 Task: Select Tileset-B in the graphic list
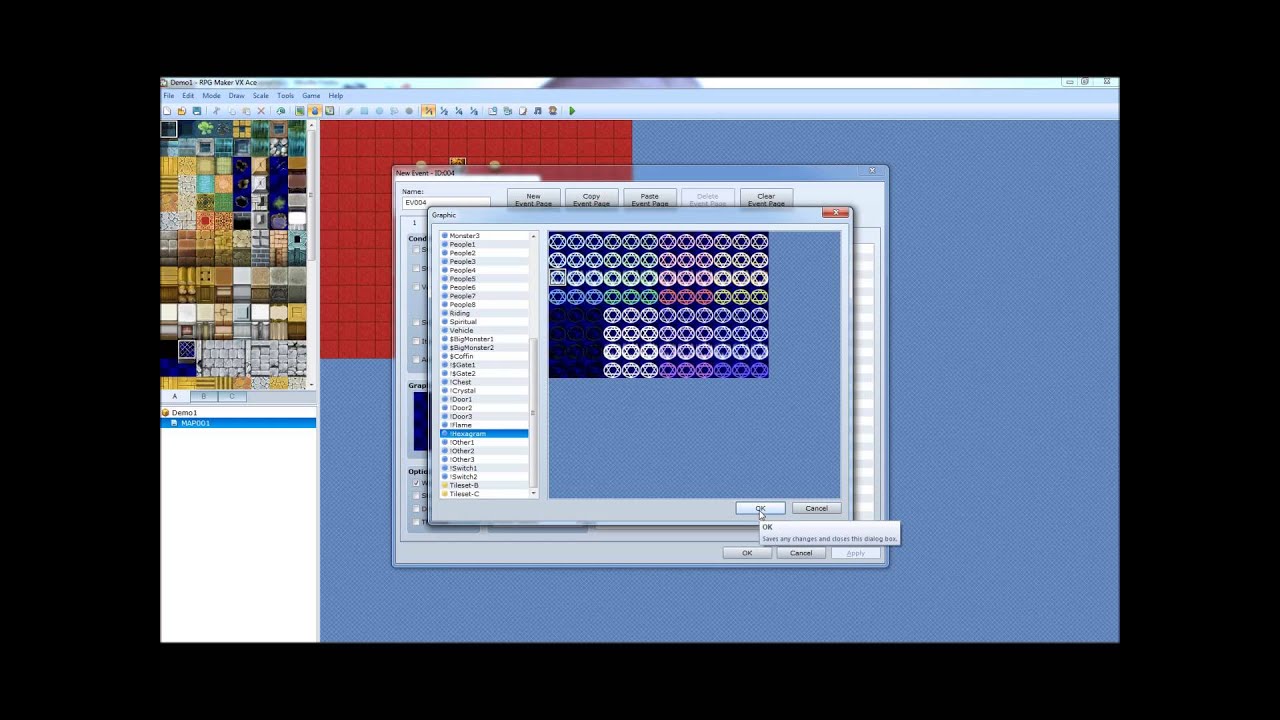point(485,485)
